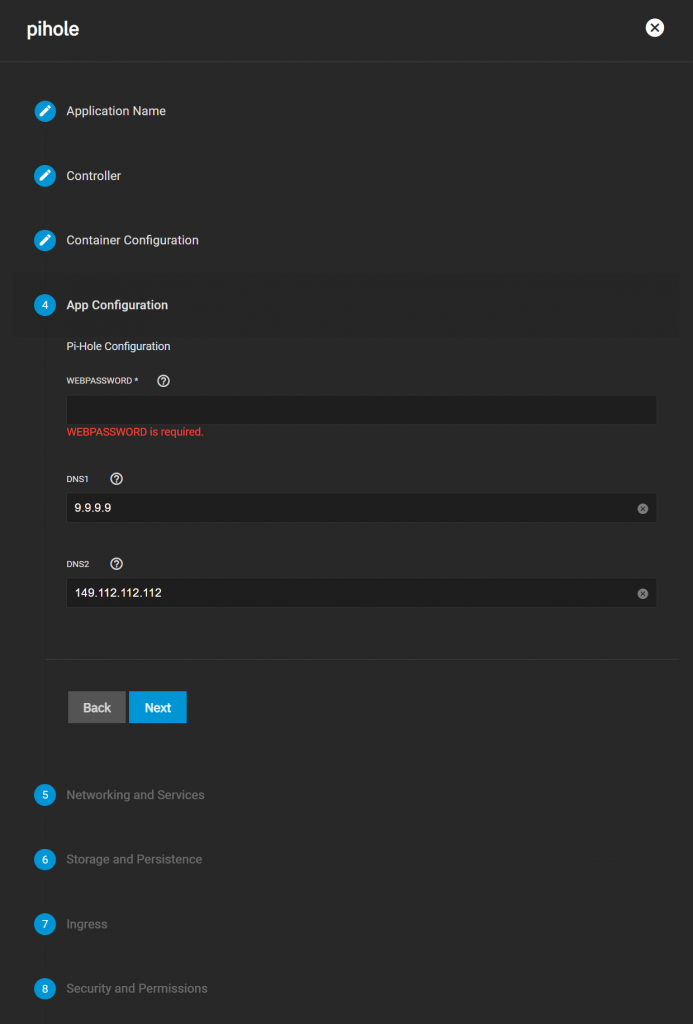This screenshot has width=693, height=1024.
Task: Close the pihole install dialog
Action: click(654, 27)
